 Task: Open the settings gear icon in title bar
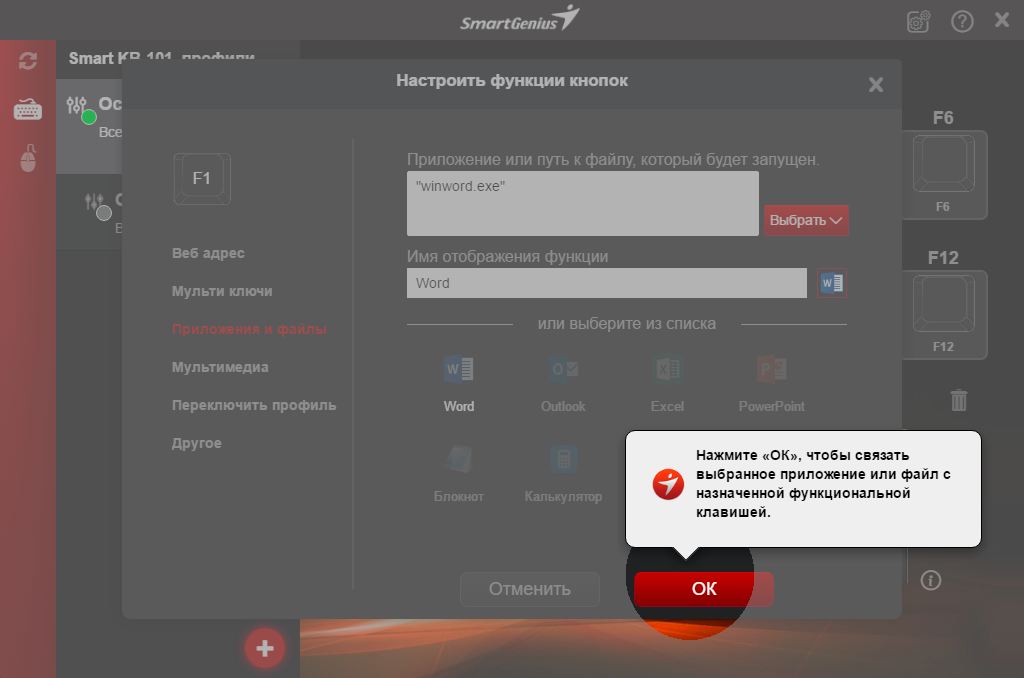[918, 22]
